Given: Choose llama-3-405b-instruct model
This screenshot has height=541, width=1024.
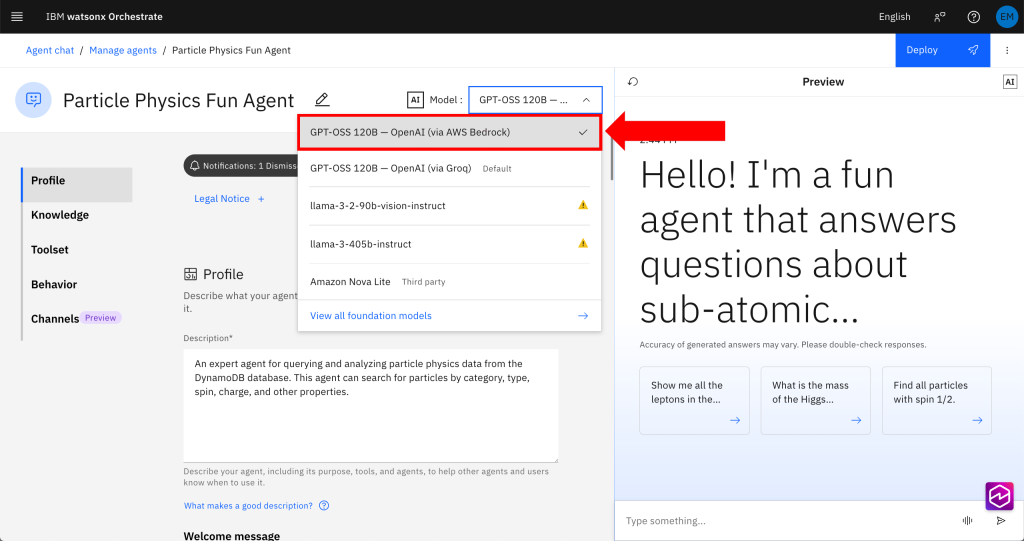Looking at the screenshot, I should tap(449, 244).
